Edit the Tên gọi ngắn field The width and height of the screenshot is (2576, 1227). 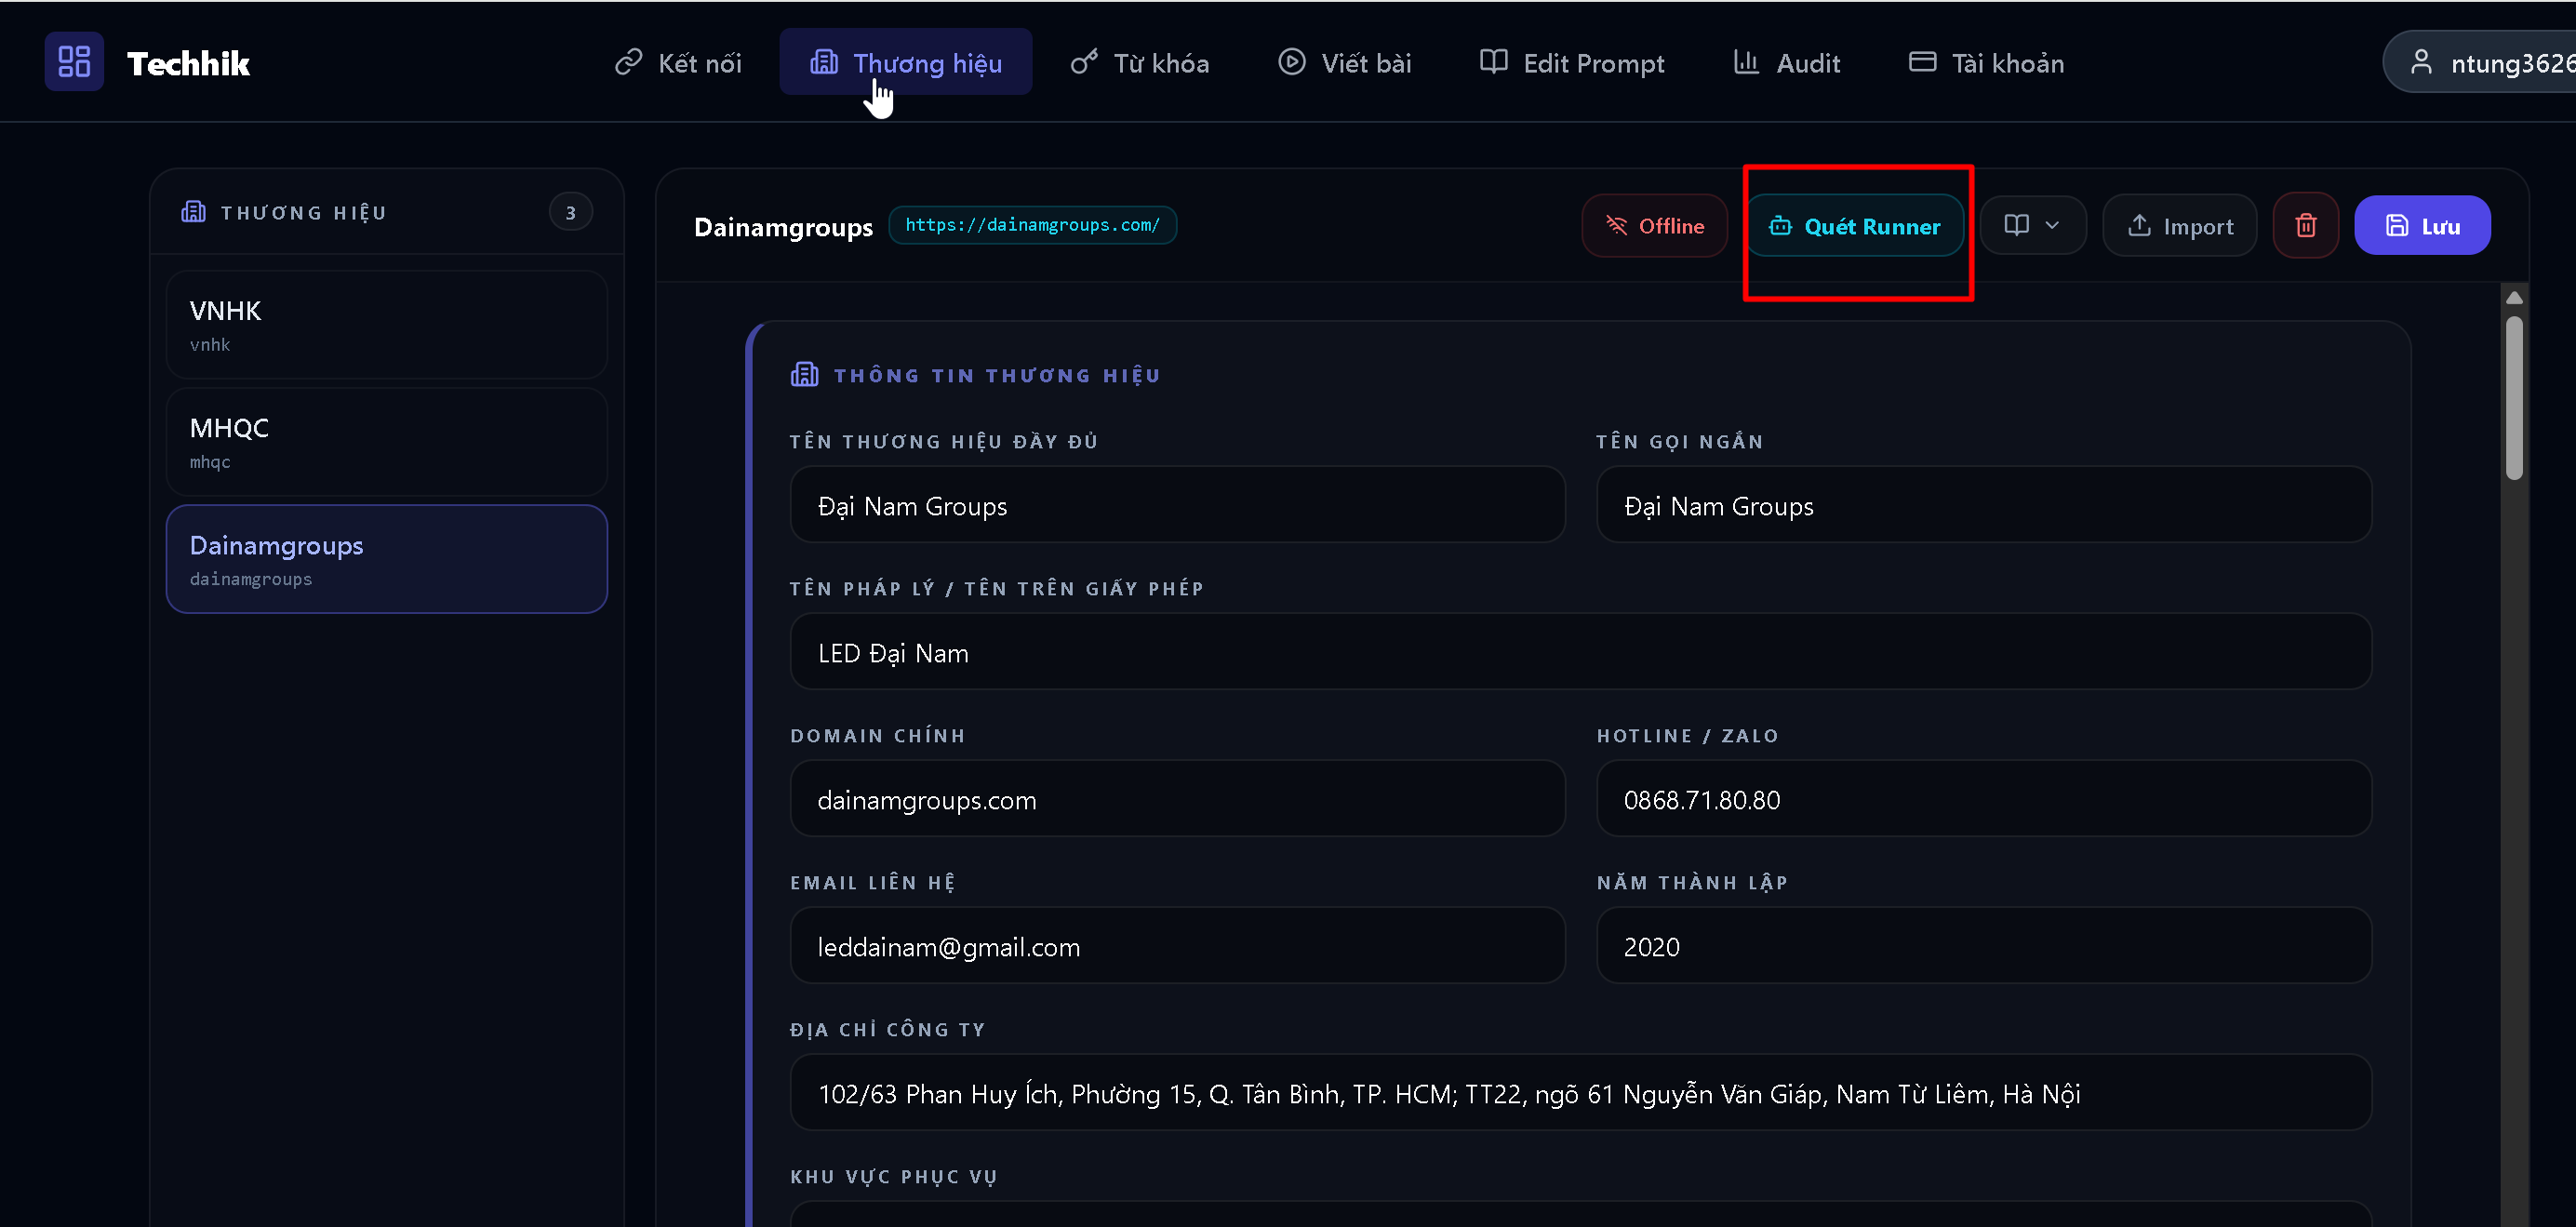pyautogui.click(x=1984, y=506)
